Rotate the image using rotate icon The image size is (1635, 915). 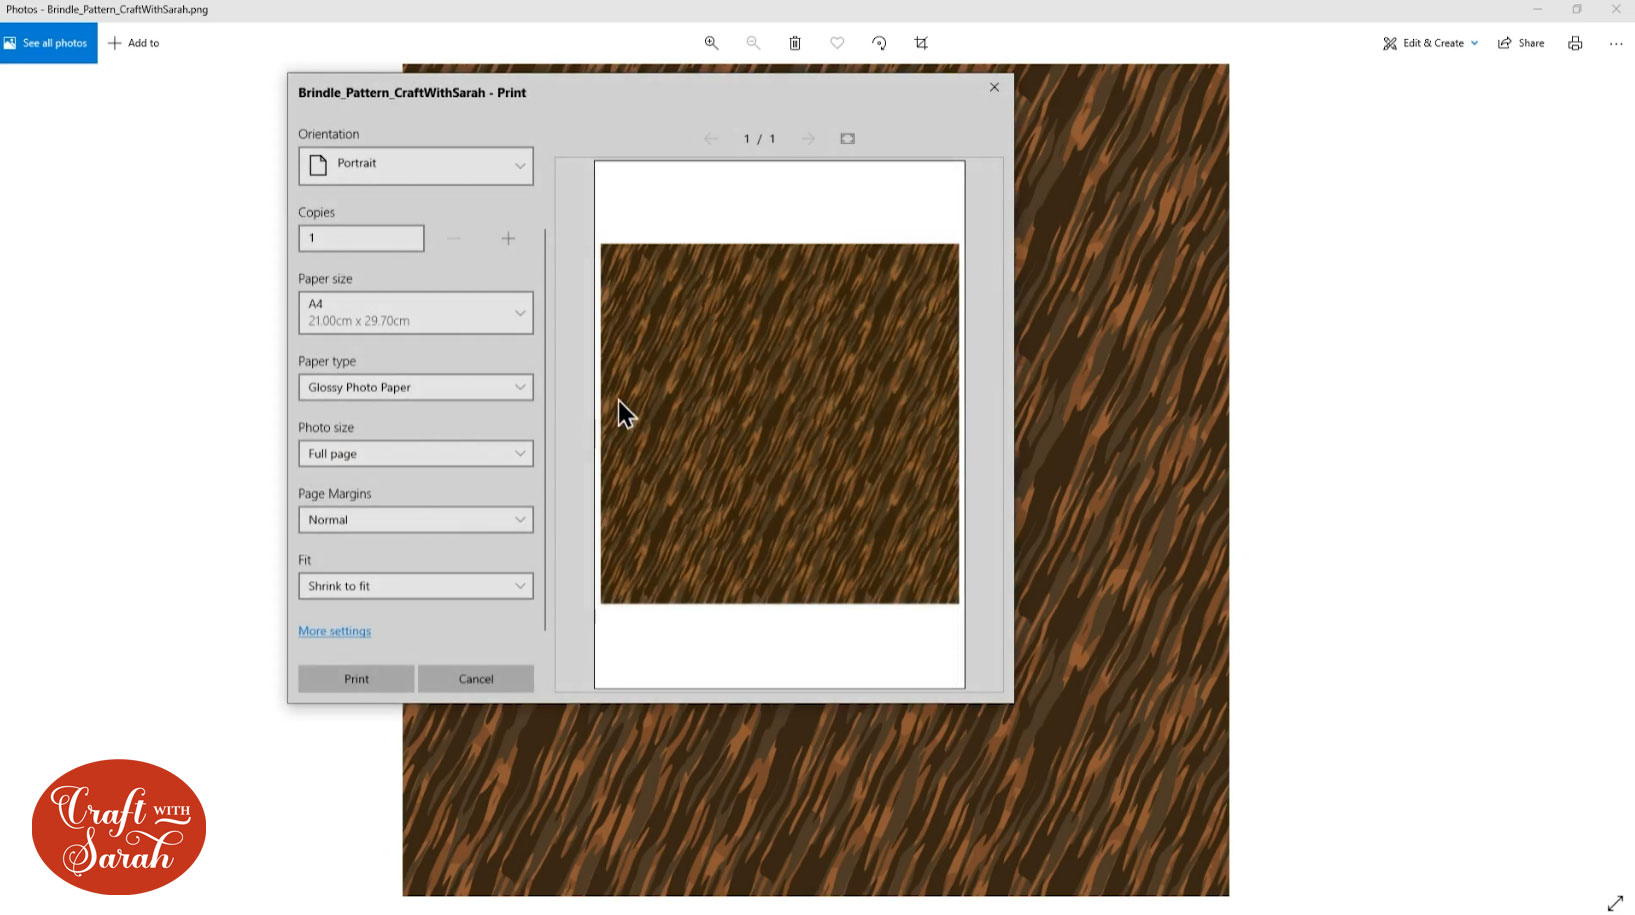pyautogui.click(x=879, y=43)
